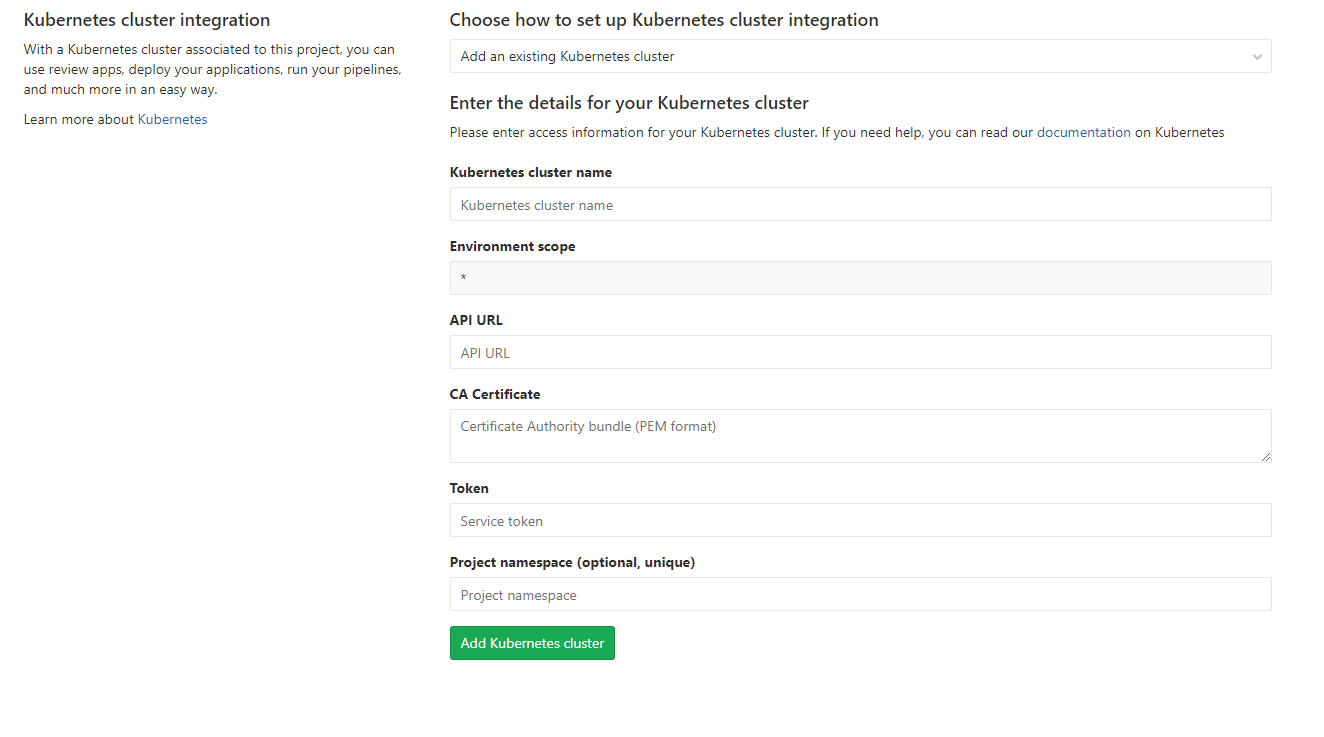Click the API URL input field
This screenshot has width=1324, height=737.
click(860, 352)
